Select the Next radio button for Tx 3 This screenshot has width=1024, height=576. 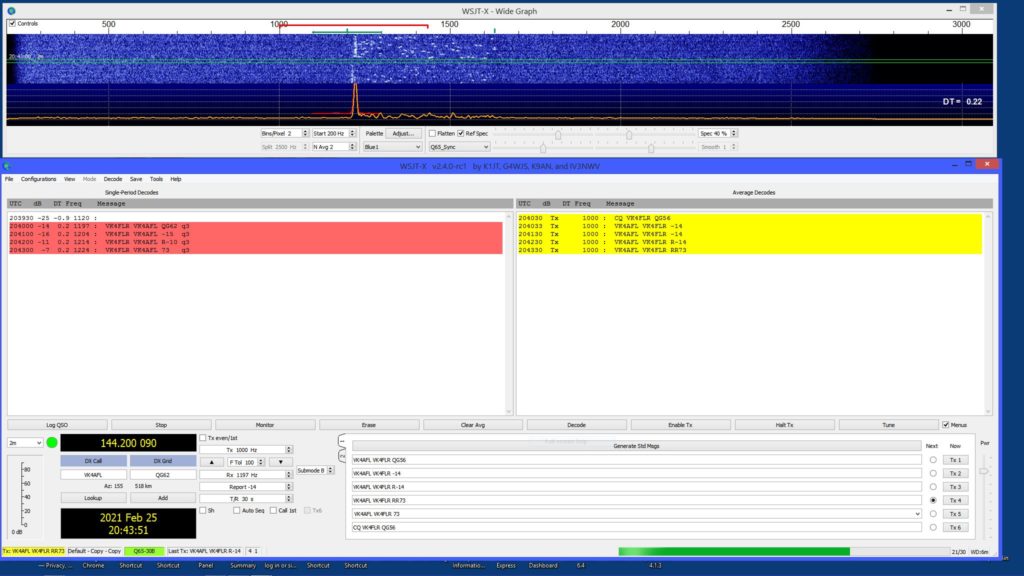coord(933,487)
